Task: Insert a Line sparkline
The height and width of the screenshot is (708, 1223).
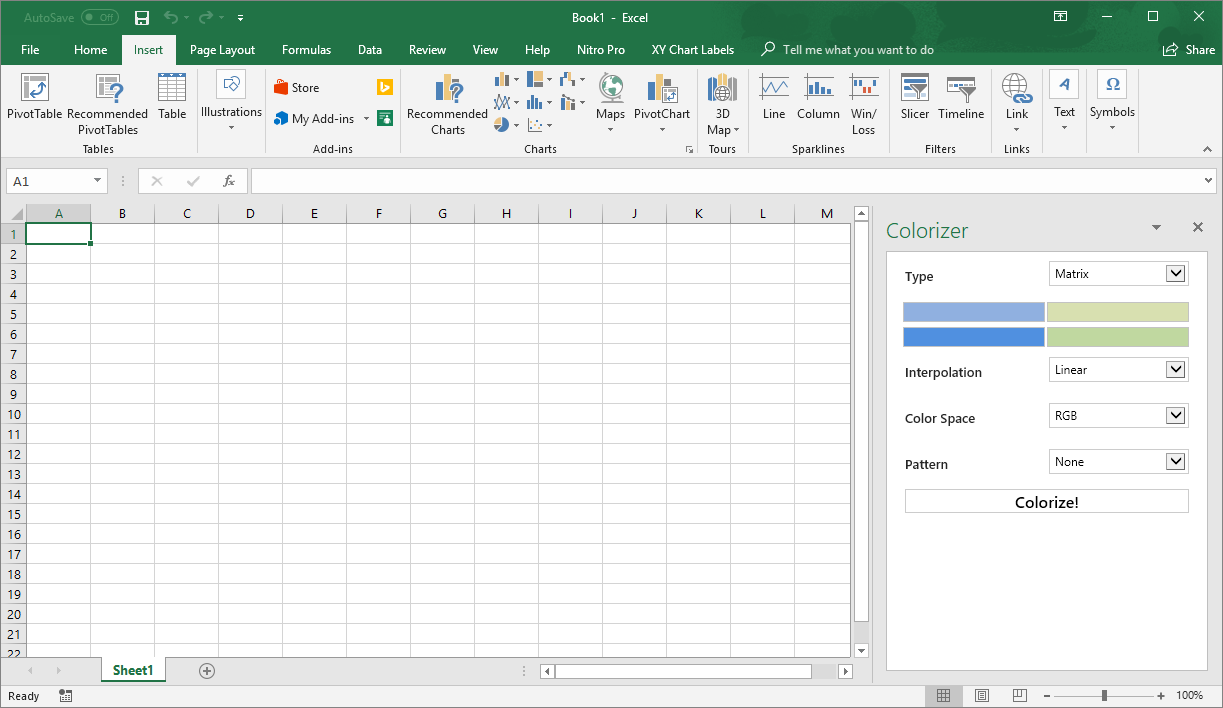Action: [773, 90]
